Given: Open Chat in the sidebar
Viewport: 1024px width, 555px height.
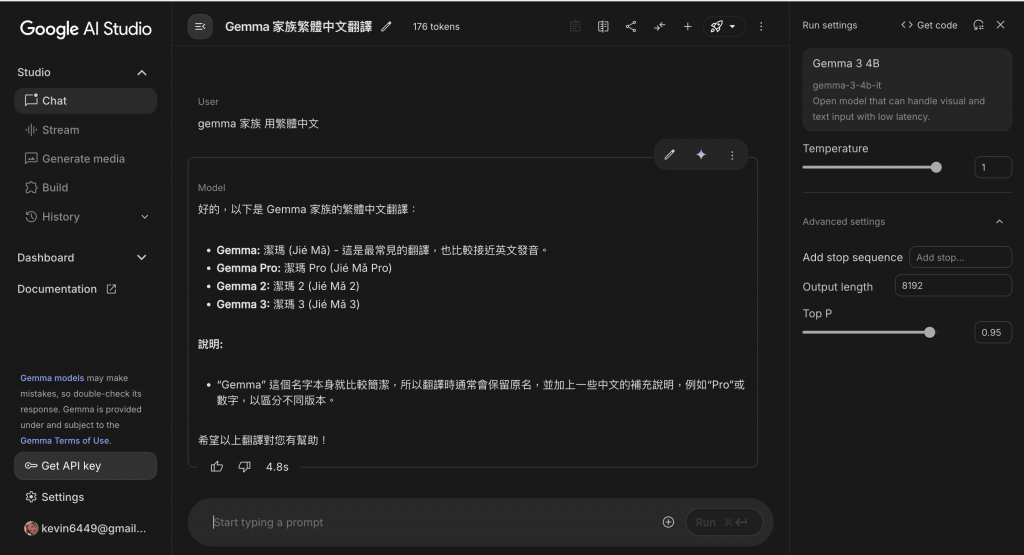Looking at the screenshot, I should point(86,101).
